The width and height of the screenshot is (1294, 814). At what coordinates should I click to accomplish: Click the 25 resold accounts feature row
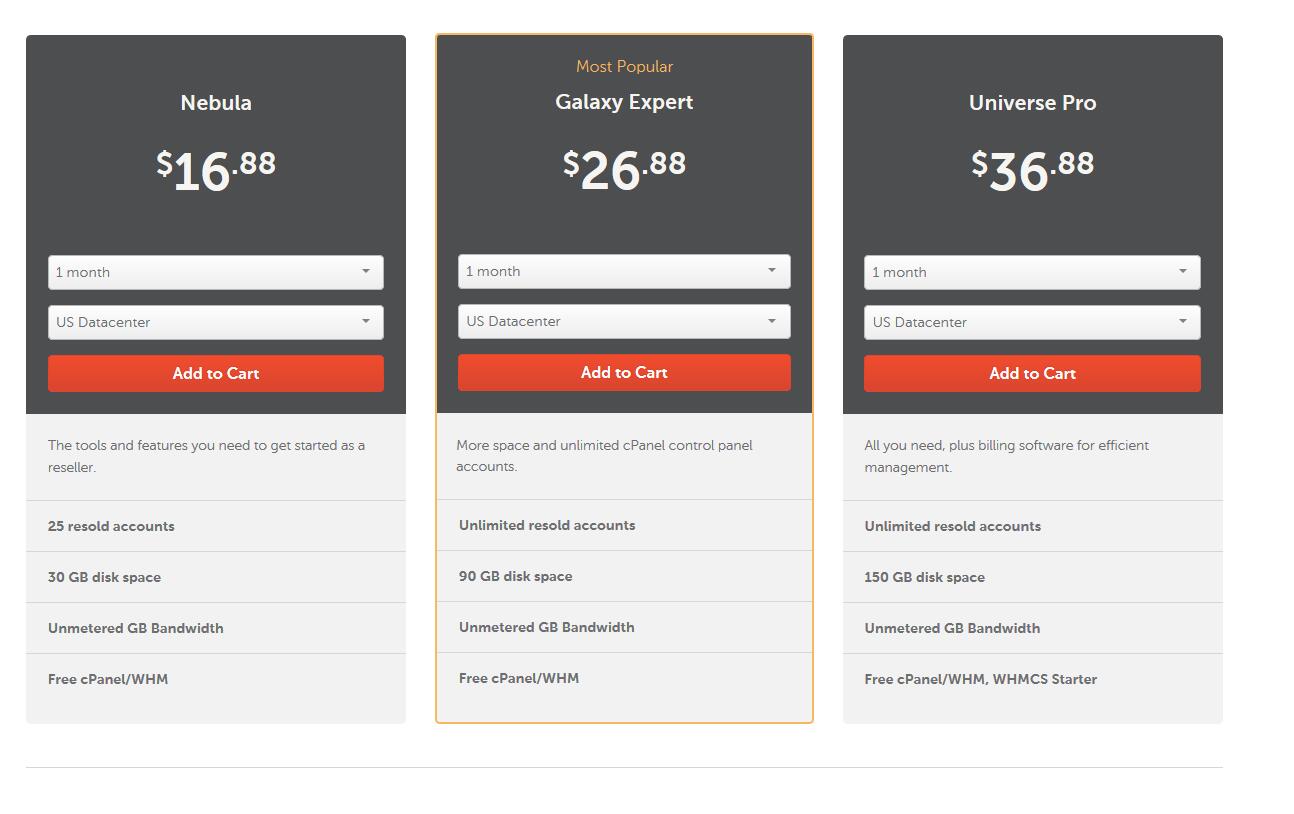coord(216,526)
